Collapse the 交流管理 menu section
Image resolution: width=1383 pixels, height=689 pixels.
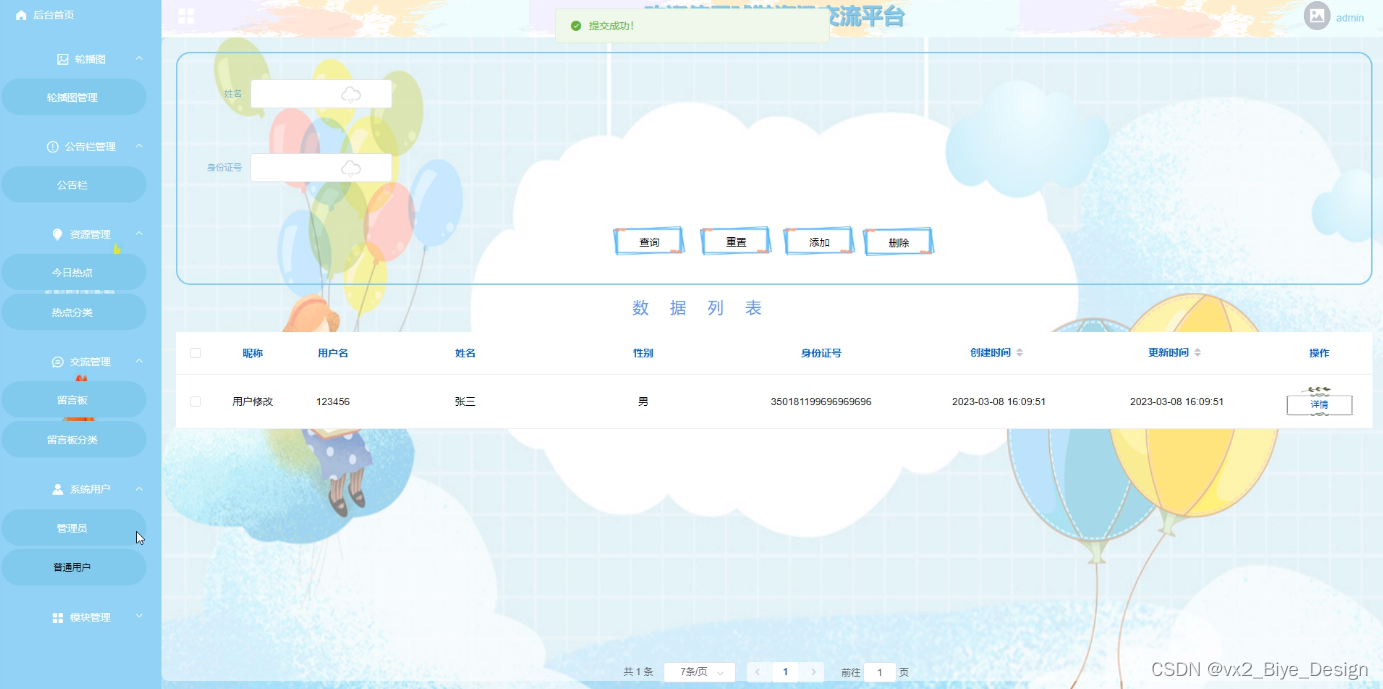[139, 361]
